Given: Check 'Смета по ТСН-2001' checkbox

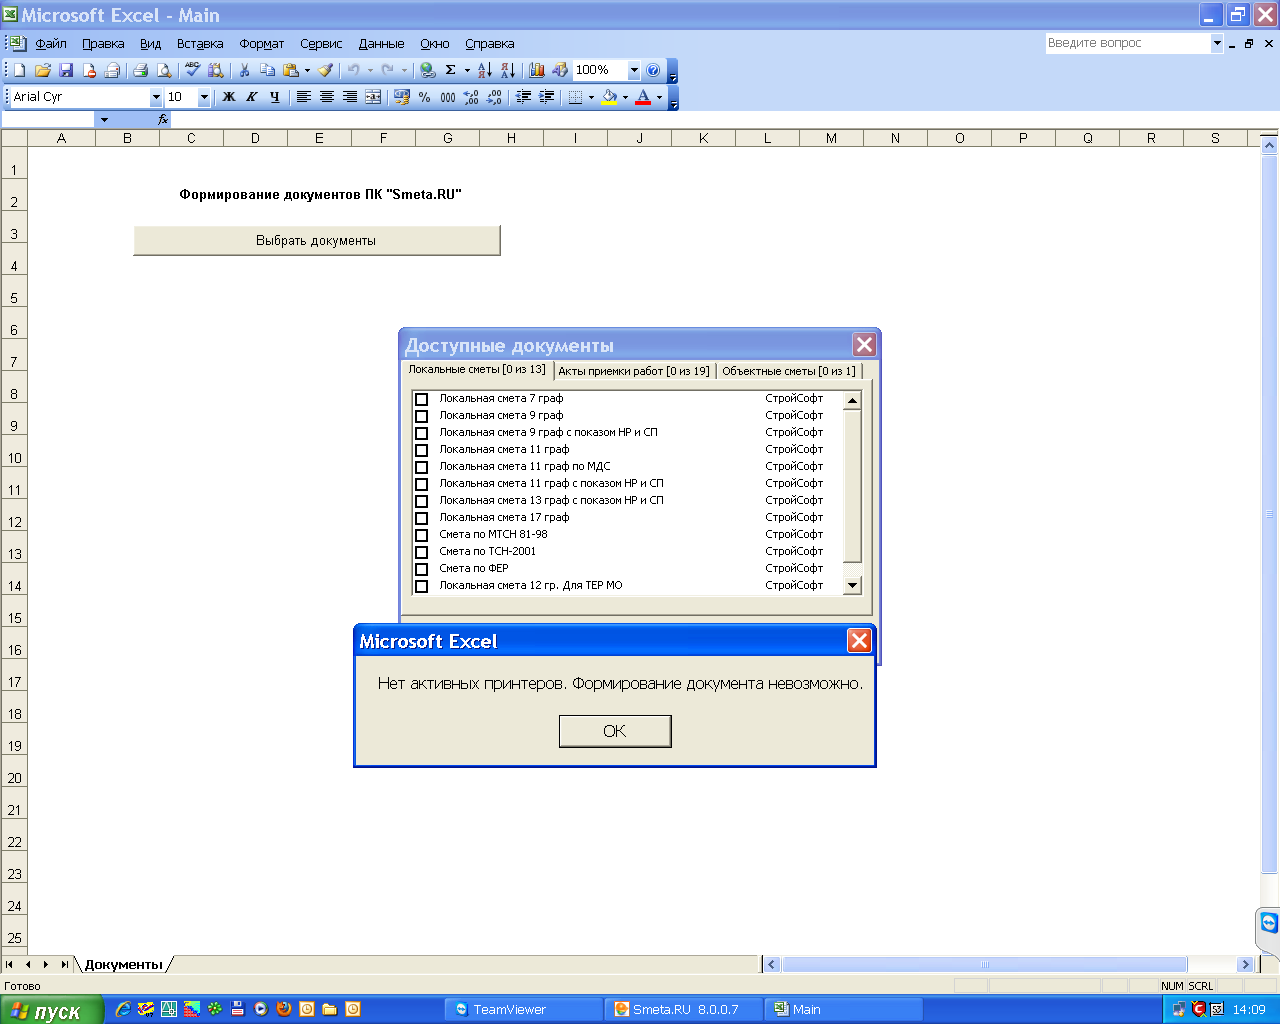Looking at the screenshot, I should pyautogui.click(x=421, y=552).
